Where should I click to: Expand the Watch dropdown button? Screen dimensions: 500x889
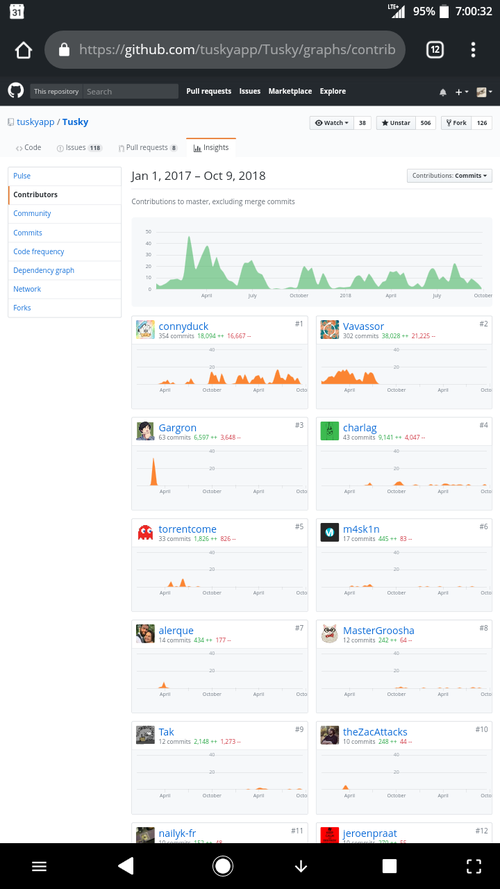point(332,123)
